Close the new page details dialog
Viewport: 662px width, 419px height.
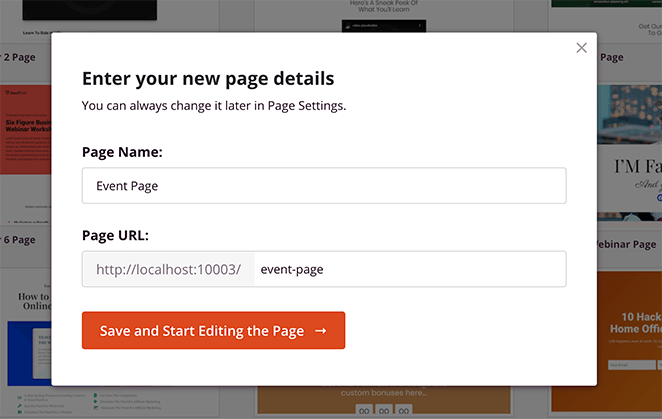click(x=581, y=48)
